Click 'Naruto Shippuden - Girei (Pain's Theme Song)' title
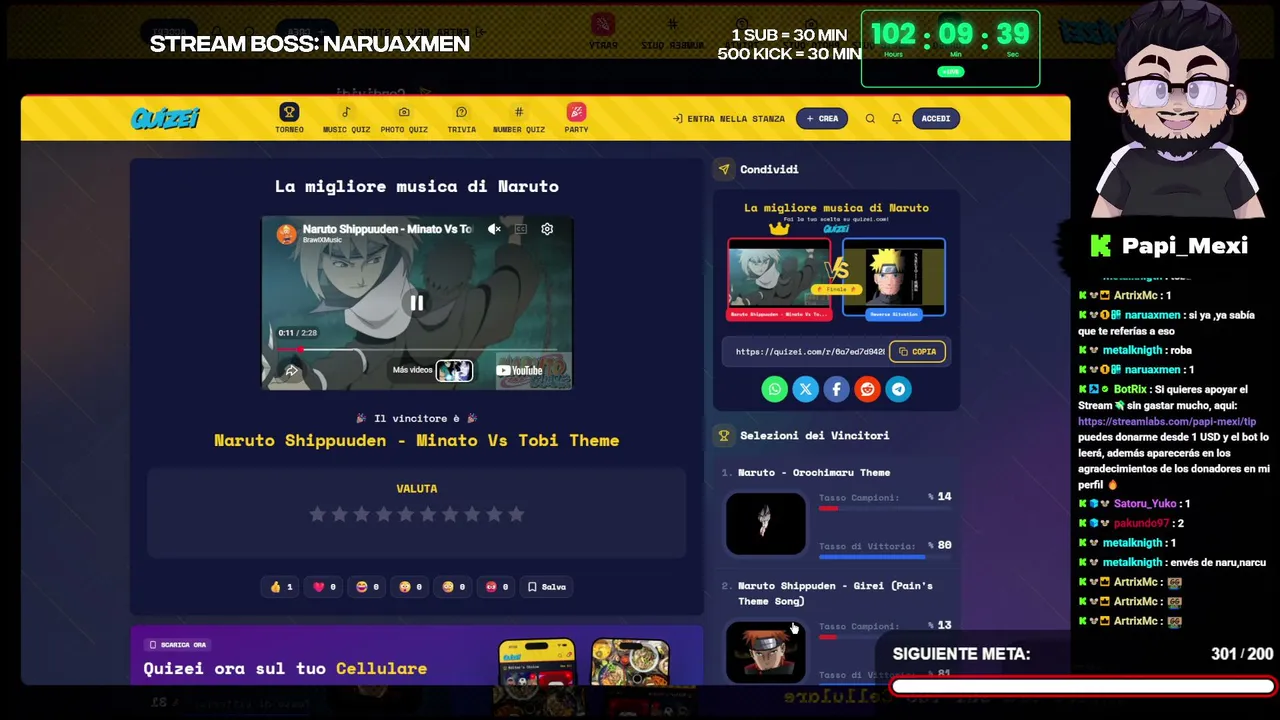1280x720 pixels. pyautogui.click(x=835, y=593)
